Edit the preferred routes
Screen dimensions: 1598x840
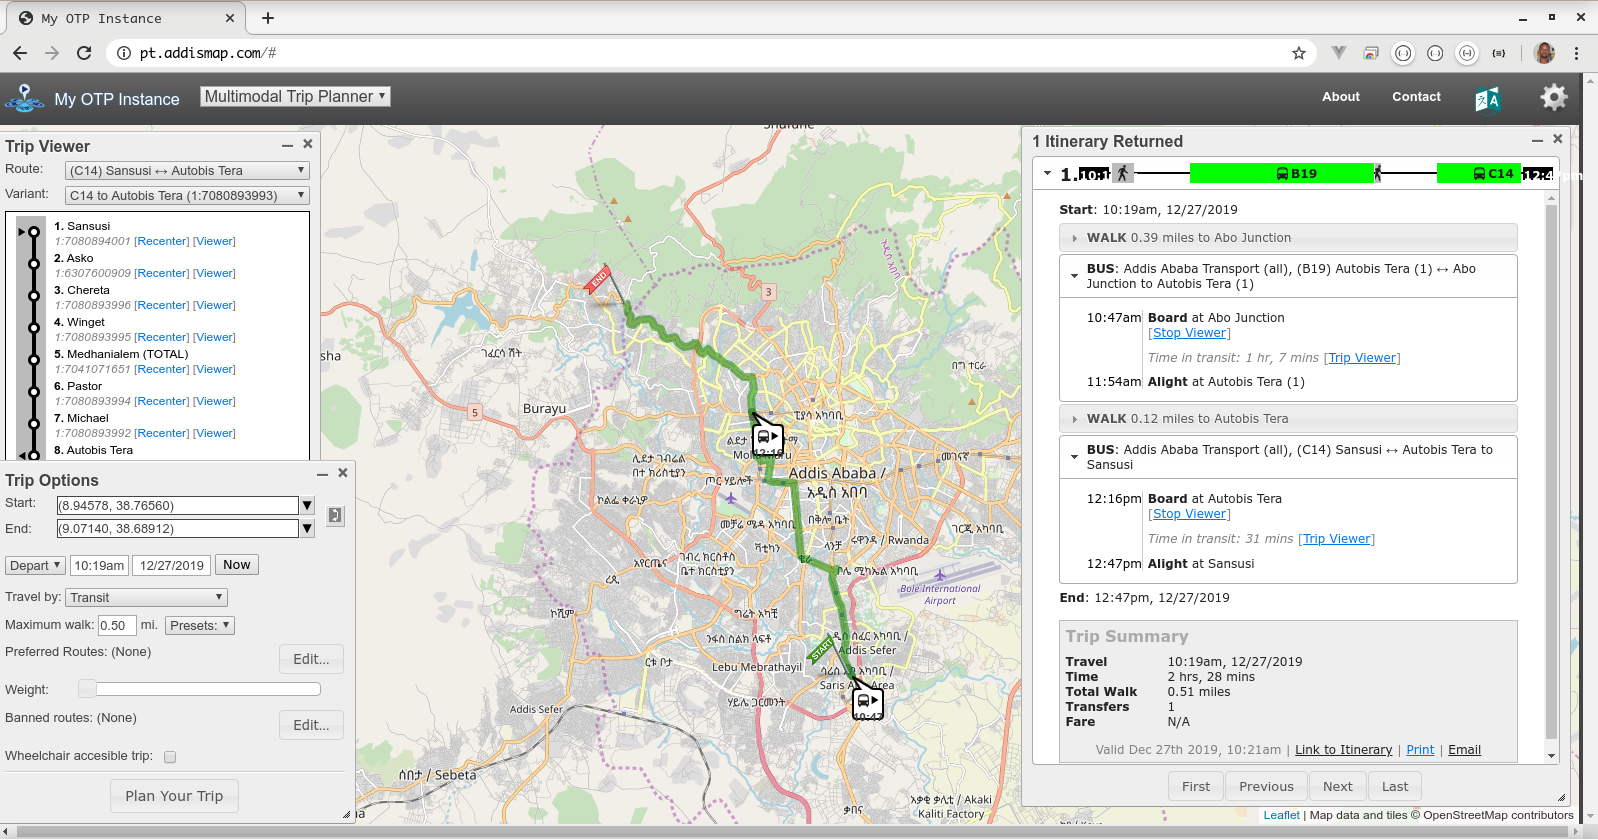[311, 659]
